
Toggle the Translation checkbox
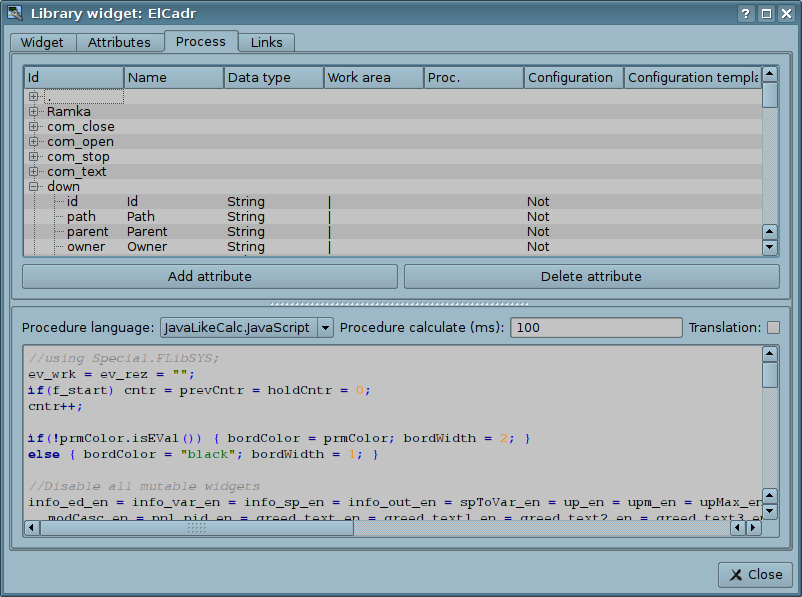coord(773,328)
